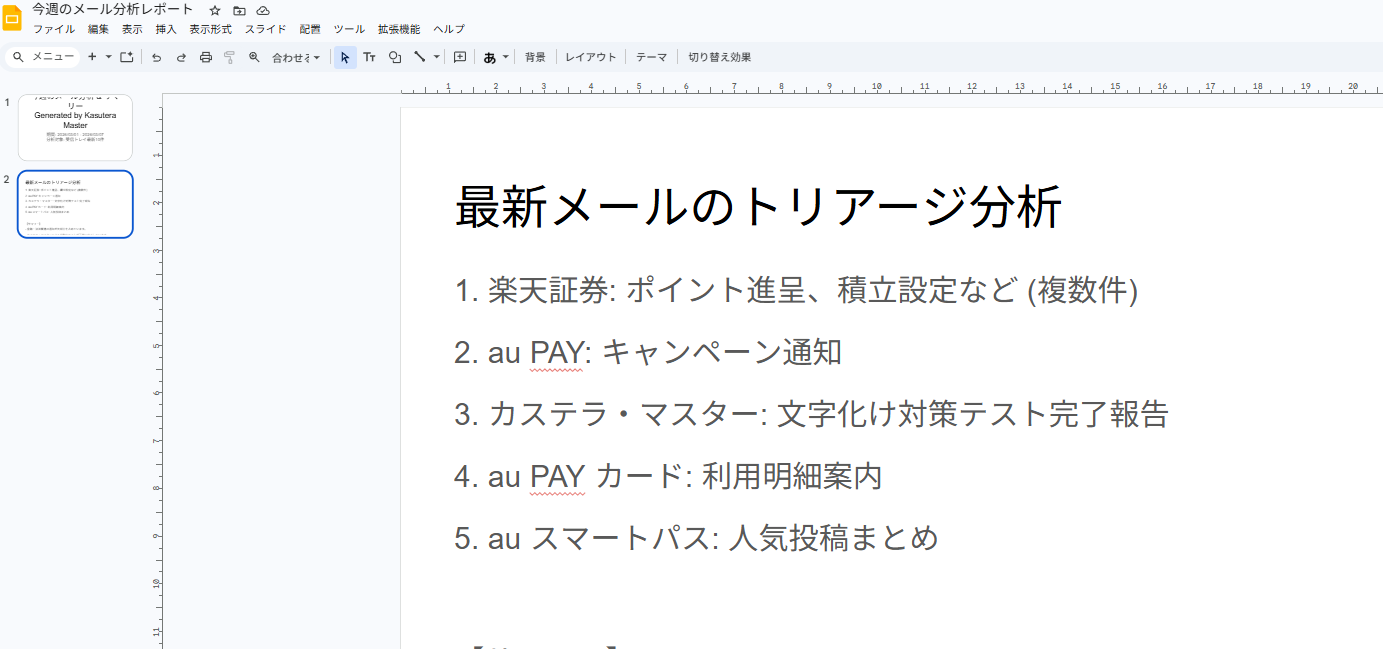Screen dimensions: 1383x649
Task: Select the text box tool
Action: (x=369, y=57)
